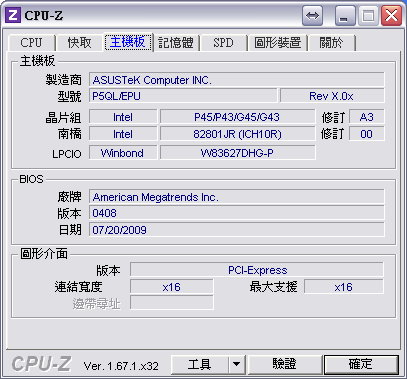Select the 82801JR (ICH10R) southbridge value
407x379 pixels.
pos(237,134)
